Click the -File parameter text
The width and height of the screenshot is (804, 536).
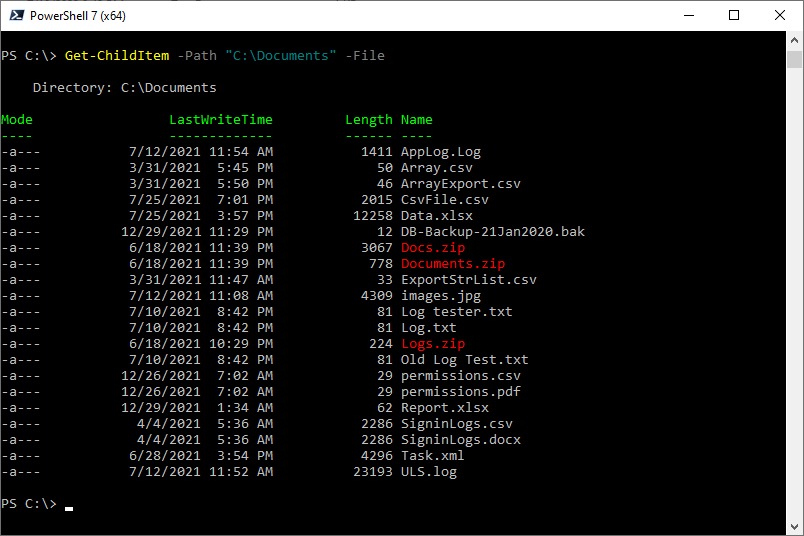click(x=365, y=55)
